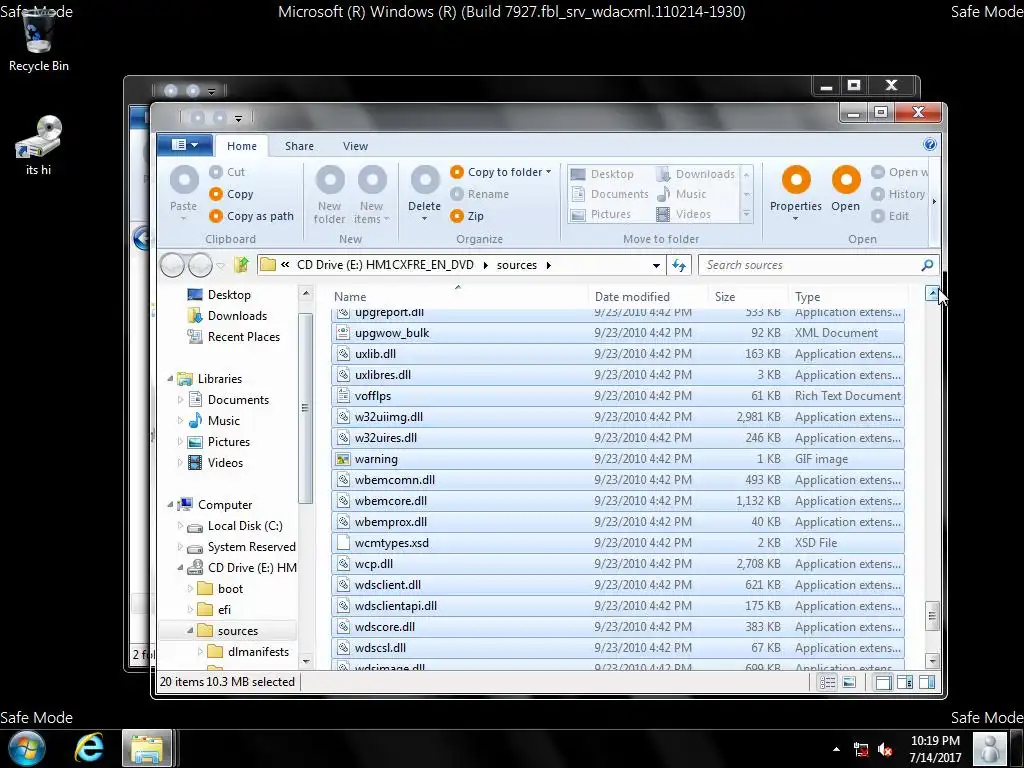Move to Music in the folder gallery
The width and height of the screenshot is (1024, 768).
(x=681, y=194)
